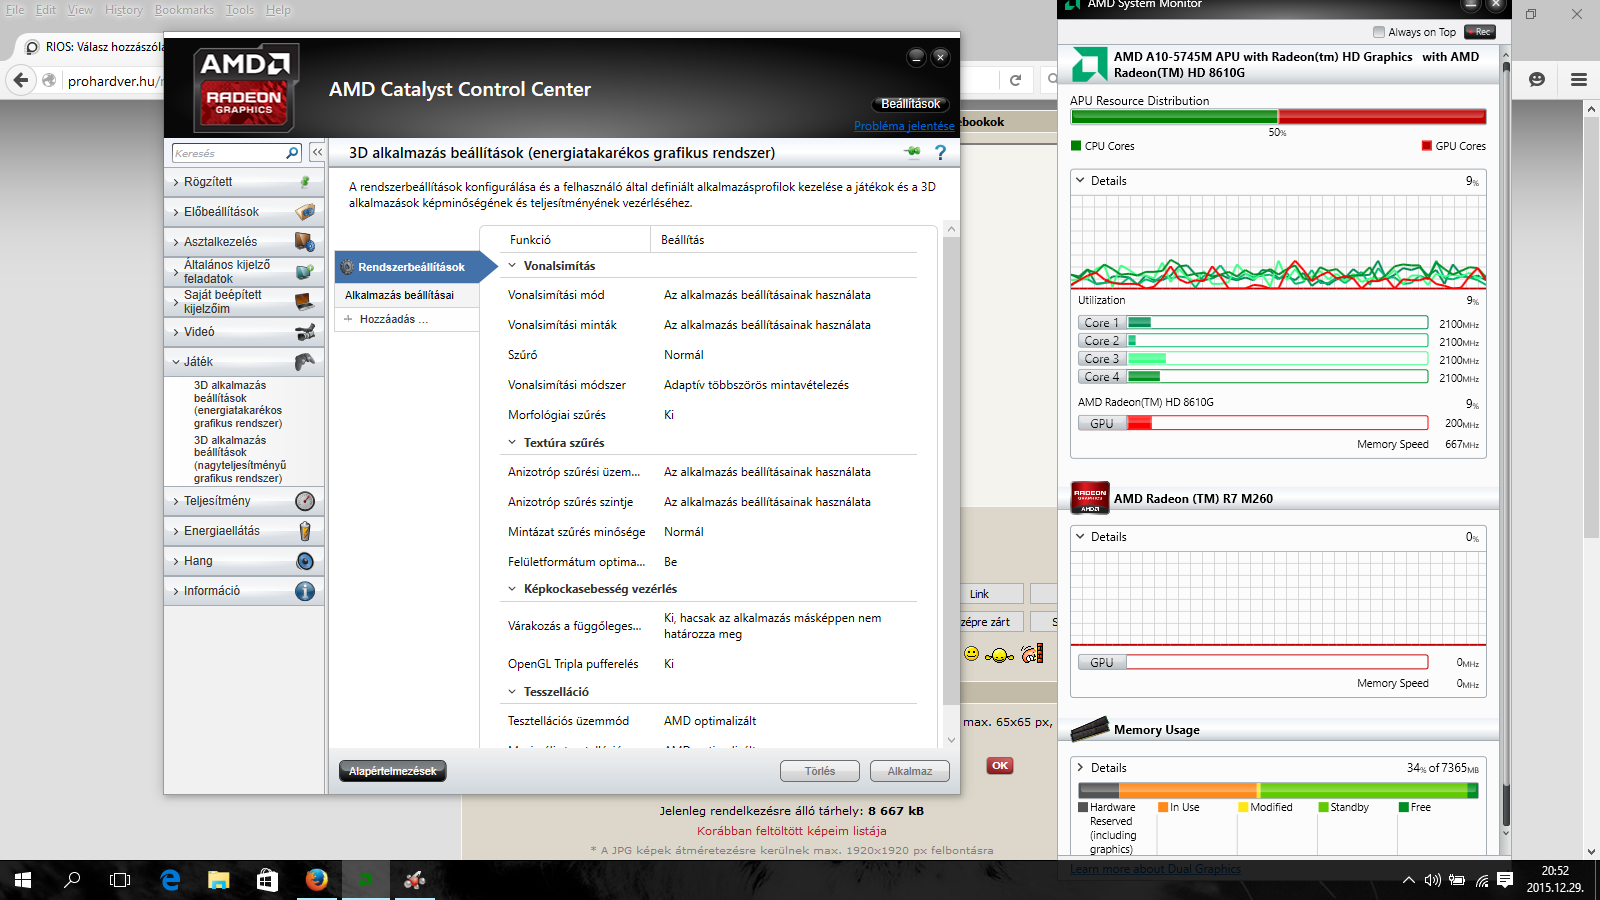Open the Probléma jelentése link

[x=904, y=126]
